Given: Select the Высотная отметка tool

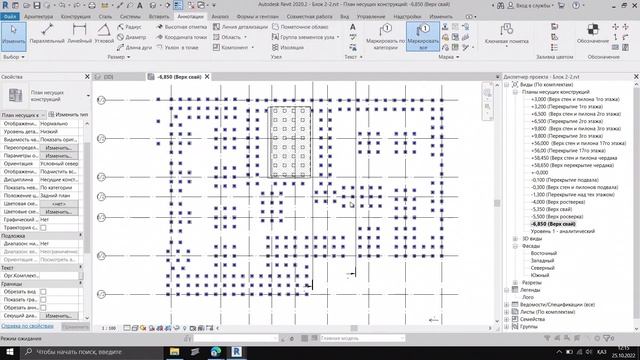Looking at the screenshot, I should [x=182, y=27].
